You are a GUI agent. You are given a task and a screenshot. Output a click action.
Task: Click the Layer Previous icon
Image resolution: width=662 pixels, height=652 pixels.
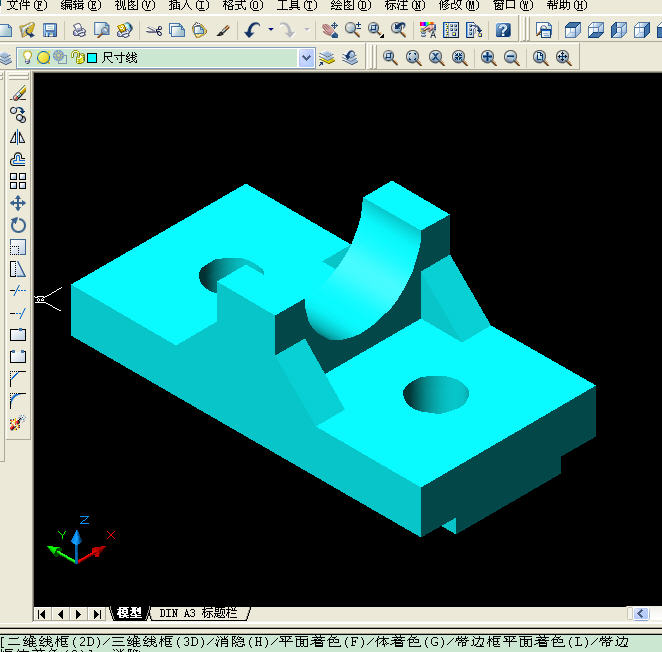pos(350,58)
